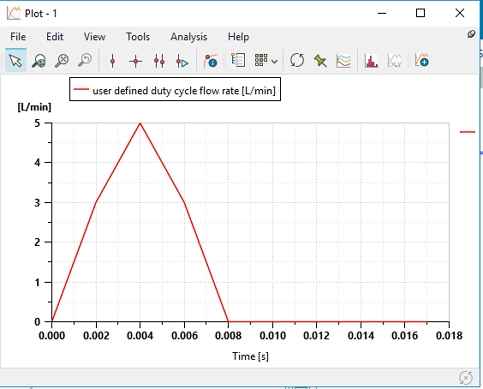Viewport: 483px width, 389px height.
Task: Click the red curve marker right of plot
Action: (467, 132)
